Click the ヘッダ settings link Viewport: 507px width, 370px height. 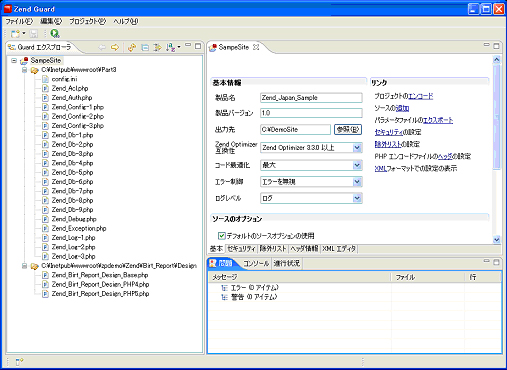(445, 156)
